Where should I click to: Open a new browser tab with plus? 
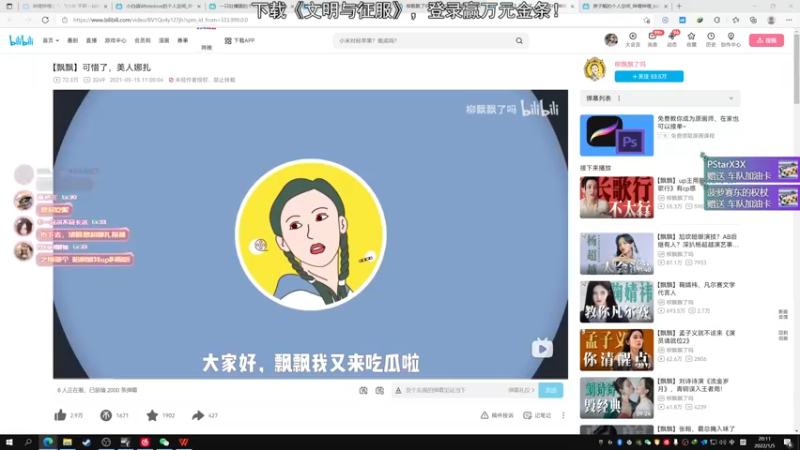[679, 6]
